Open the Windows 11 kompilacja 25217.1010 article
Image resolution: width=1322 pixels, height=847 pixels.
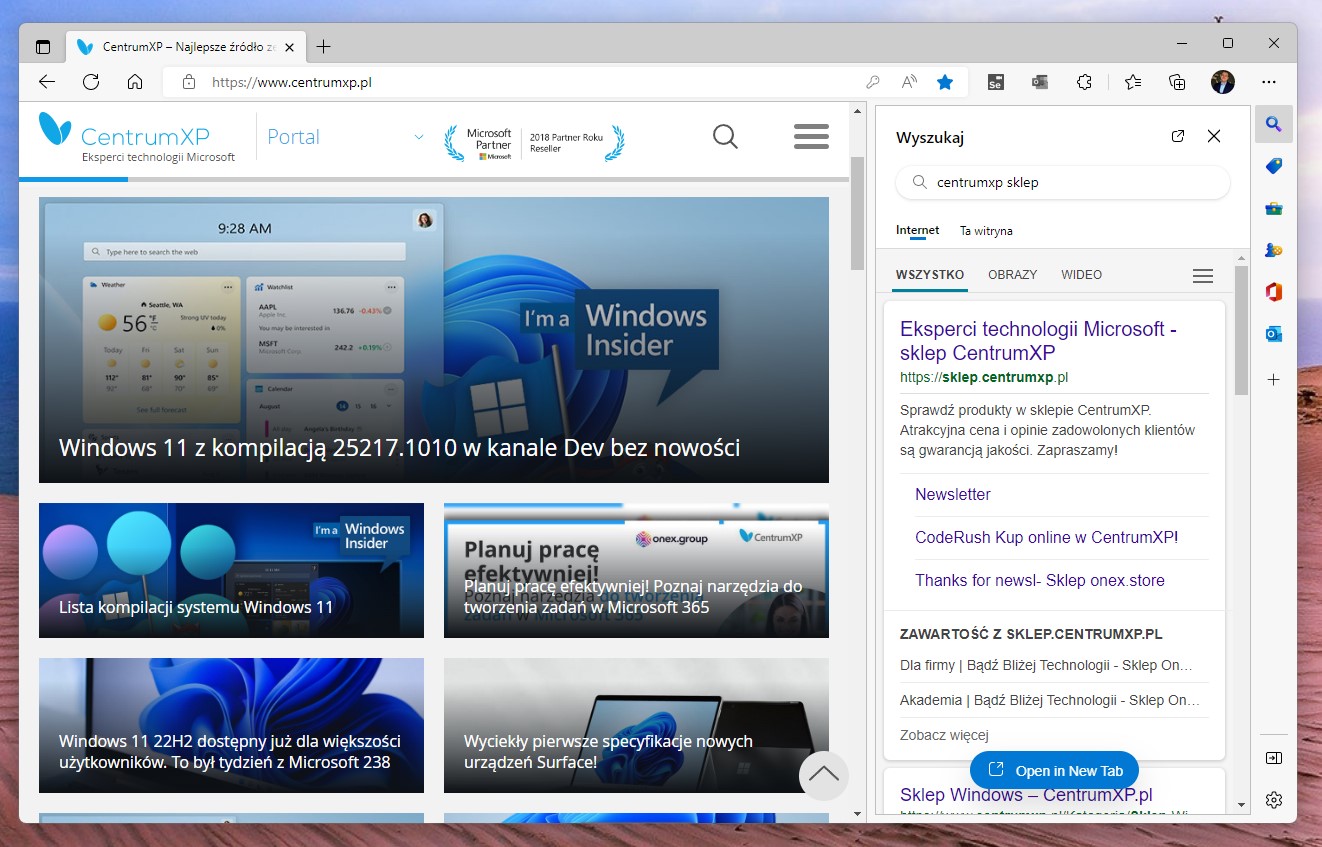pyautogui.click(x=434, y=340)
